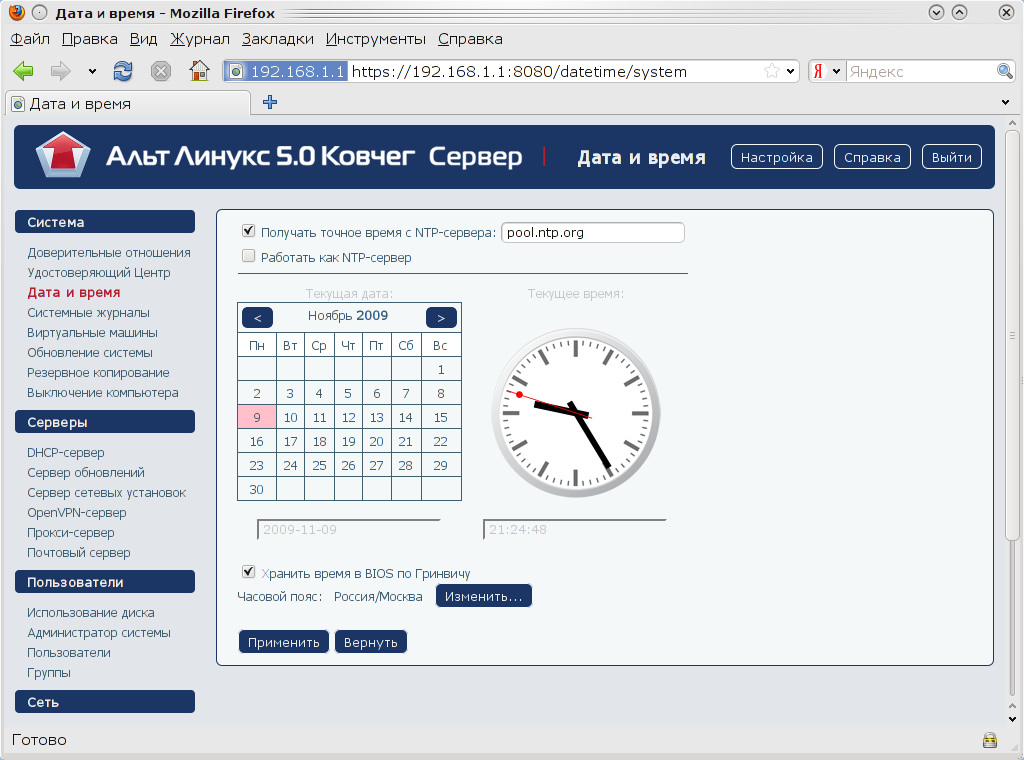Select the Дата и время browser tab
The height and width of the screenshot is (760, 1024).
128,104
